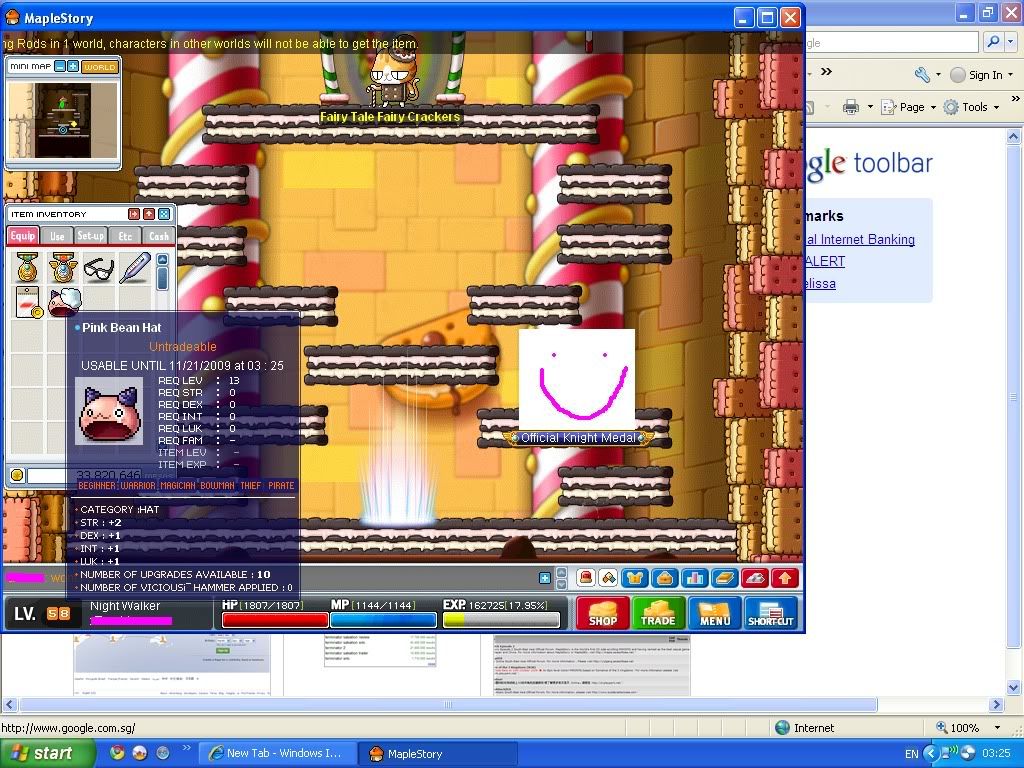1024x768 pixels.
Task: Click the search magnifier in the browser window
Action: point(993,42)
